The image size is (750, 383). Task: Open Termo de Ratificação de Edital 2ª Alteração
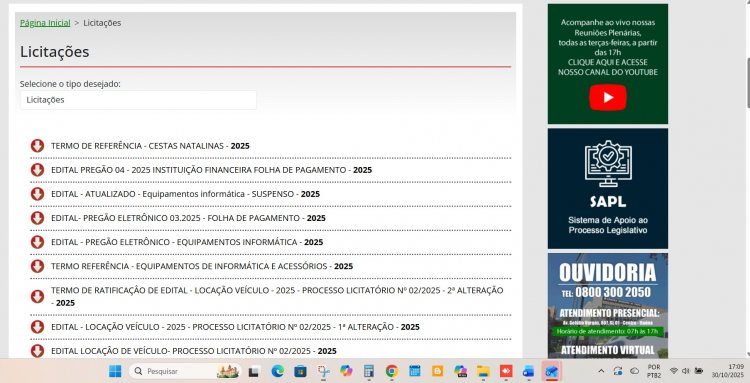(x=277, y=296)
